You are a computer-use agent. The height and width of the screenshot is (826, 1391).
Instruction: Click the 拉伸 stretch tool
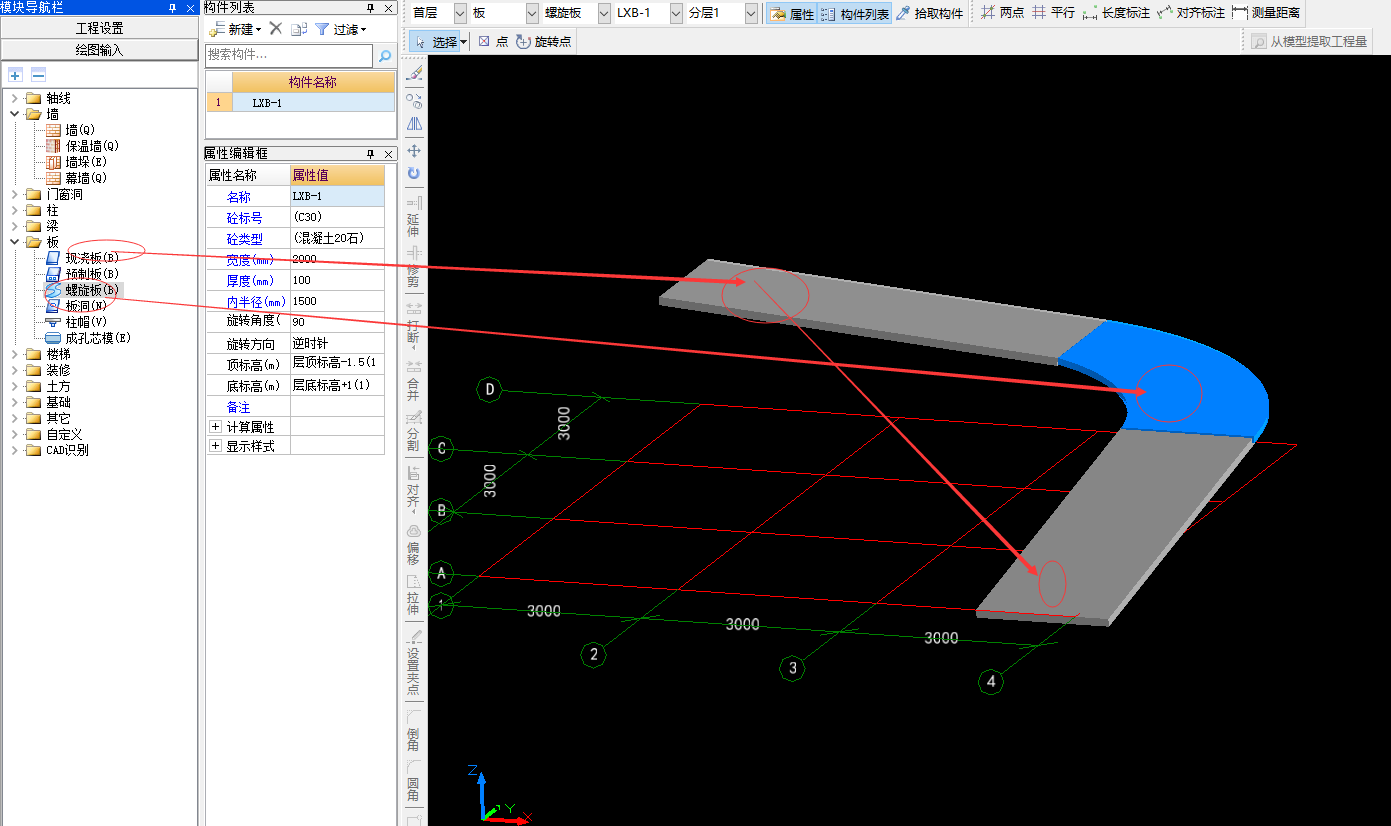(x=414, y=596)
